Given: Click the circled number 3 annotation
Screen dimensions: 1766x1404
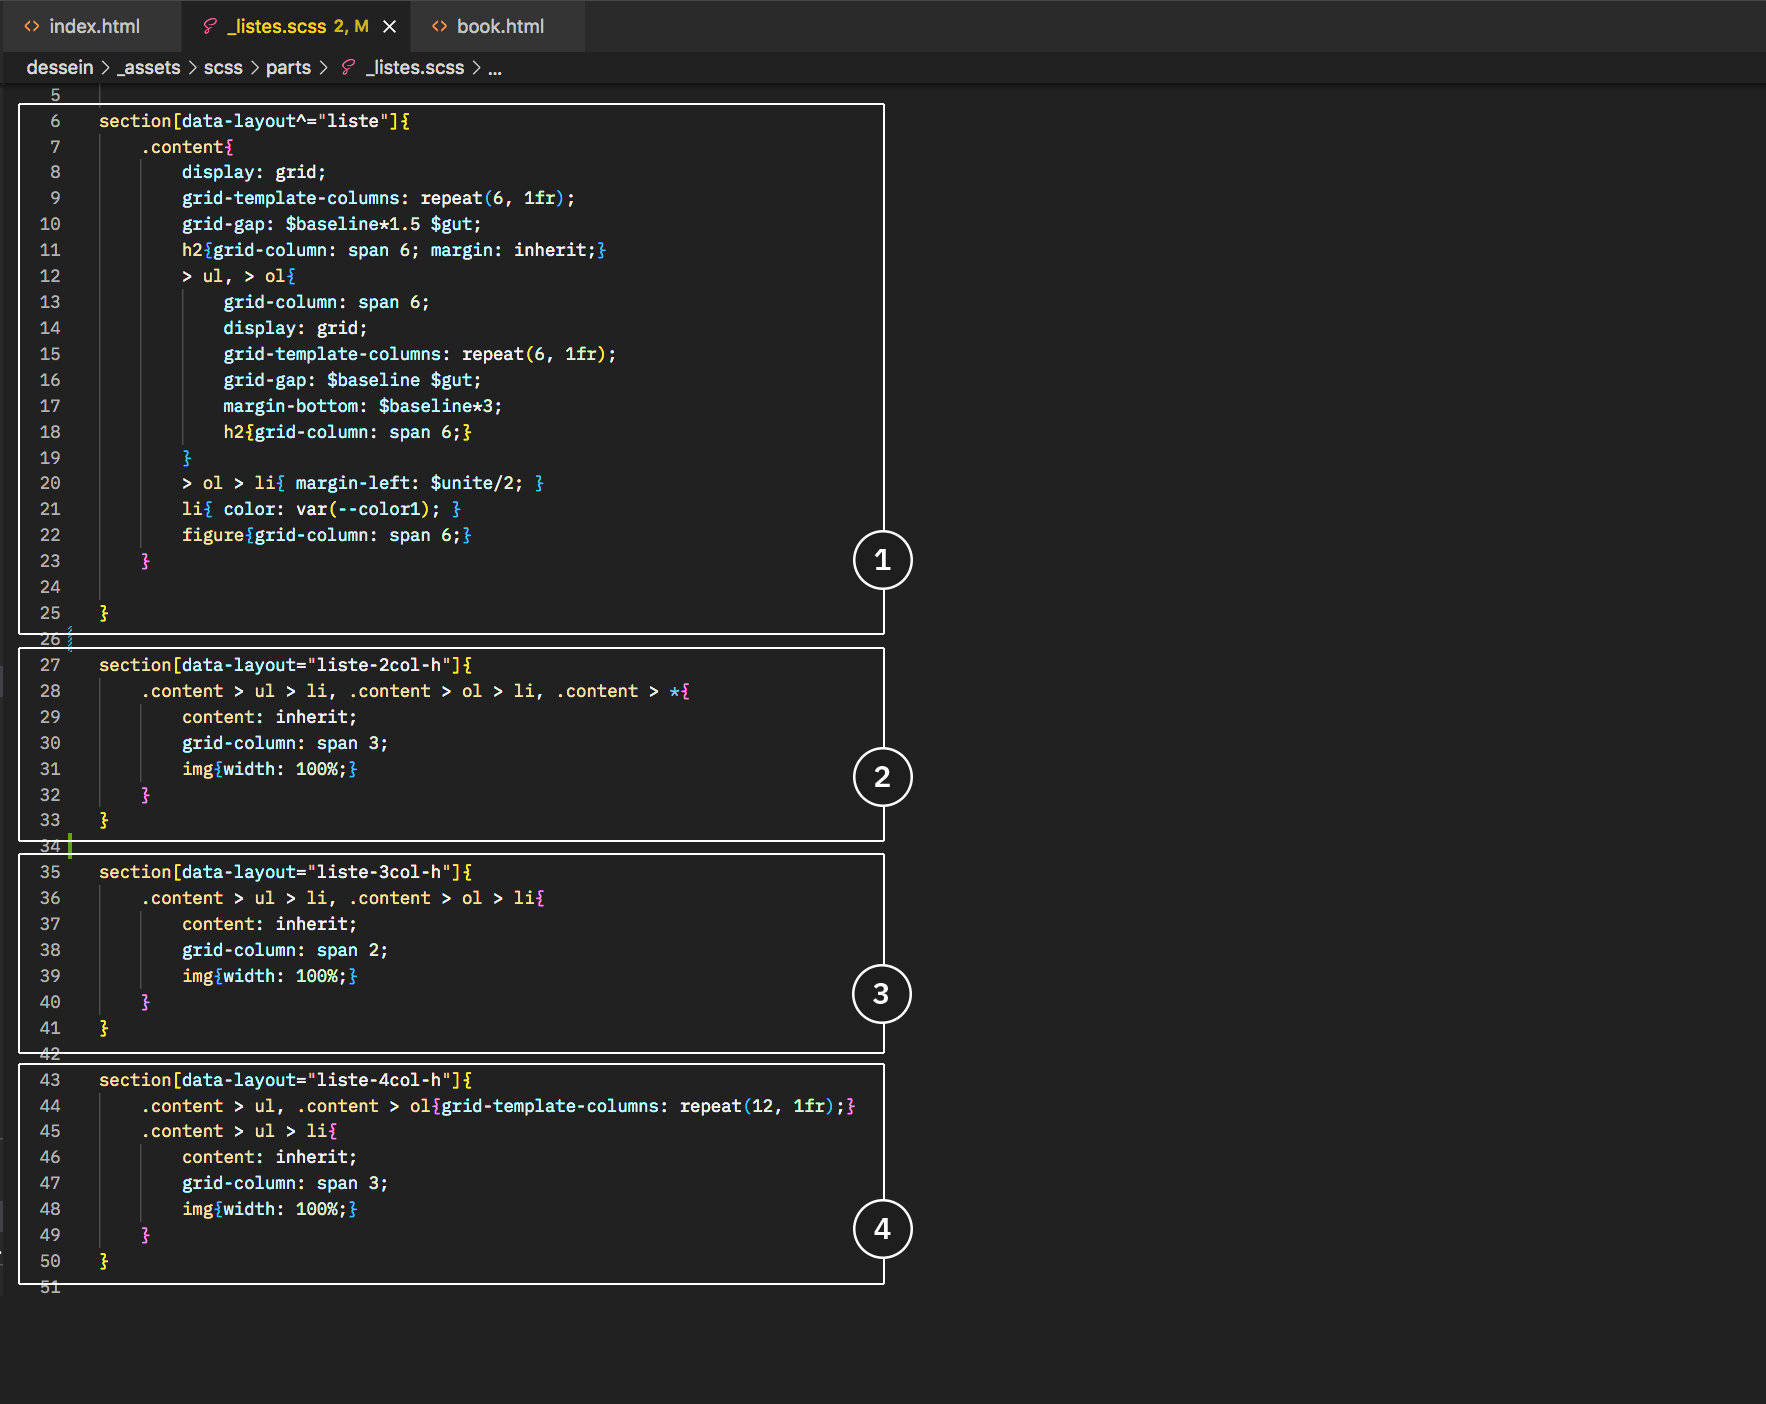Looking at the screenshot, I should (881, 994).
